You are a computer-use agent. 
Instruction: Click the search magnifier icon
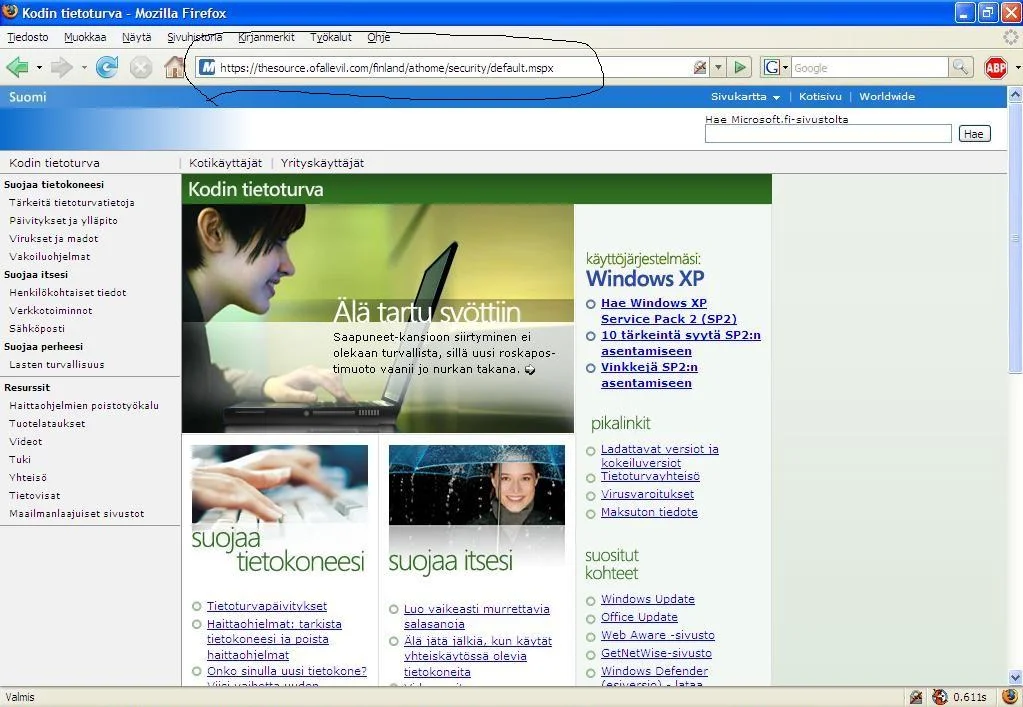click(960, 67)
